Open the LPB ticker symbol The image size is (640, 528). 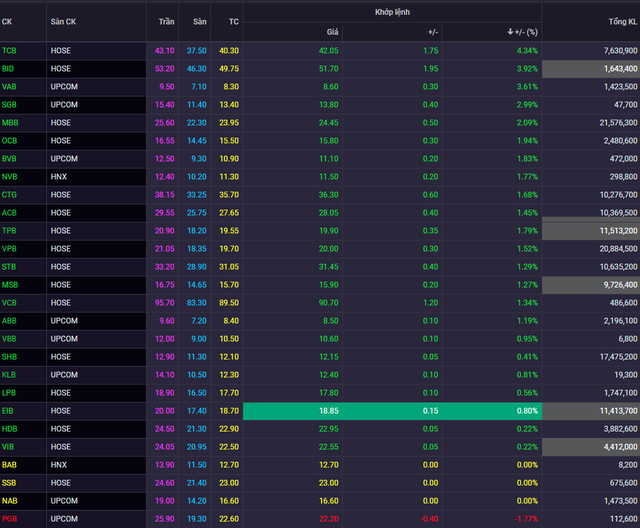[x=9, y=393]
